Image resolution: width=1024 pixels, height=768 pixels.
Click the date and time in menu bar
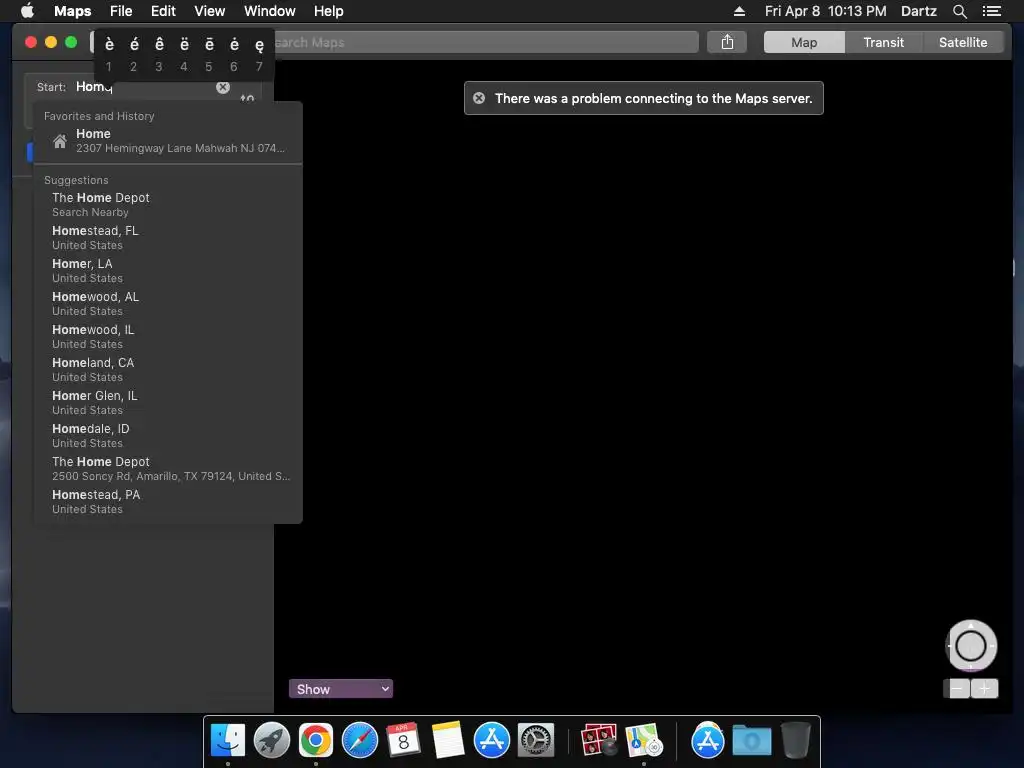pyautogui.click(x=825, y=11)
